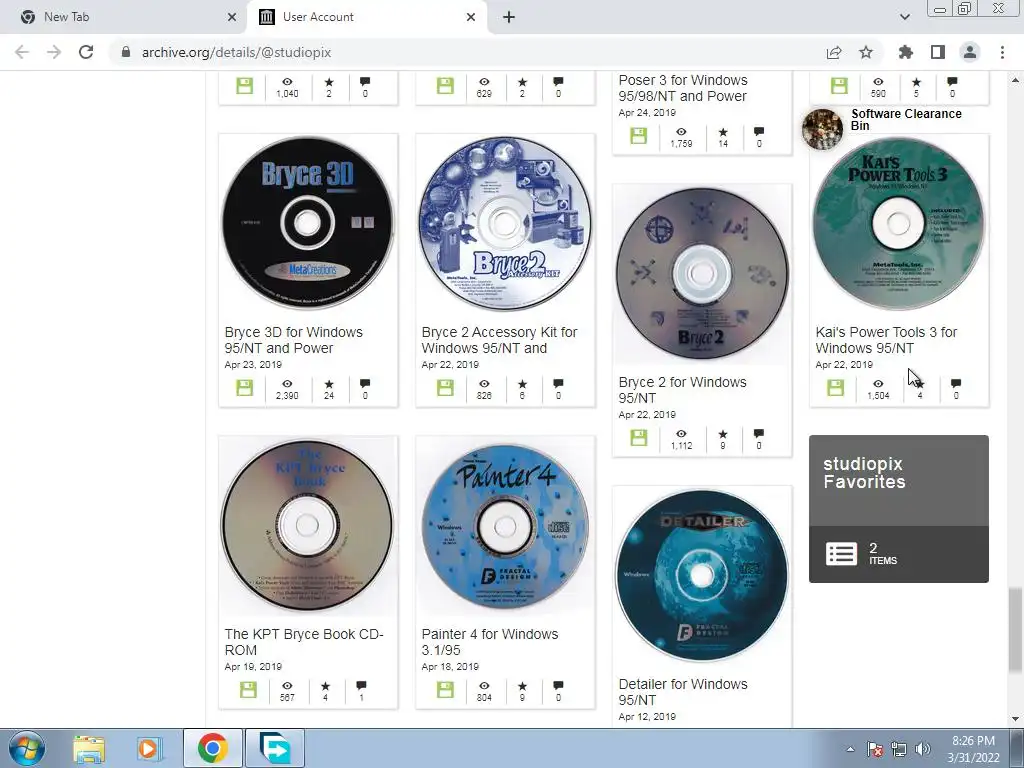Open the Chrome side panel icon

938,52
